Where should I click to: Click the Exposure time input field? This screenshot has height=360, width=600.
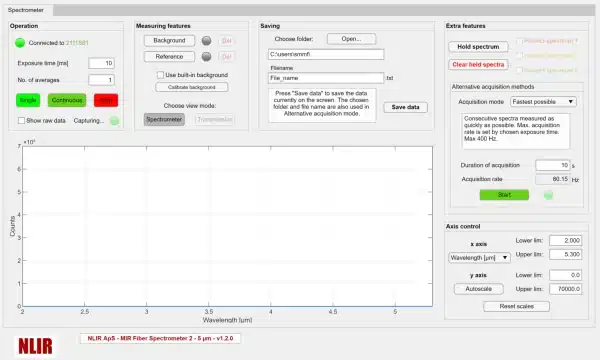tap(101, 63)
